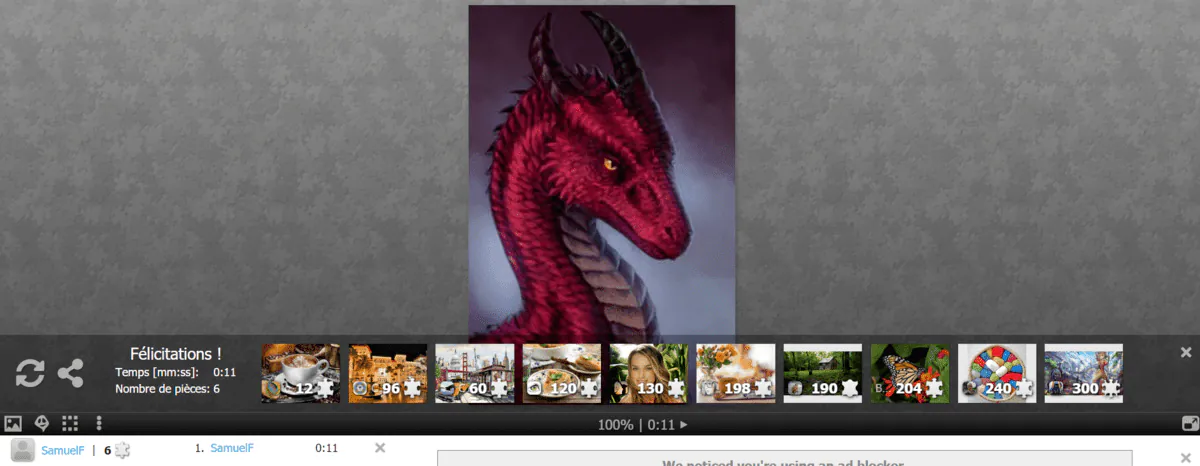This screenshot has width=1200, height=466.
Task: Click the leaderboard time 0:11
Action: click(x=326, y=448)
